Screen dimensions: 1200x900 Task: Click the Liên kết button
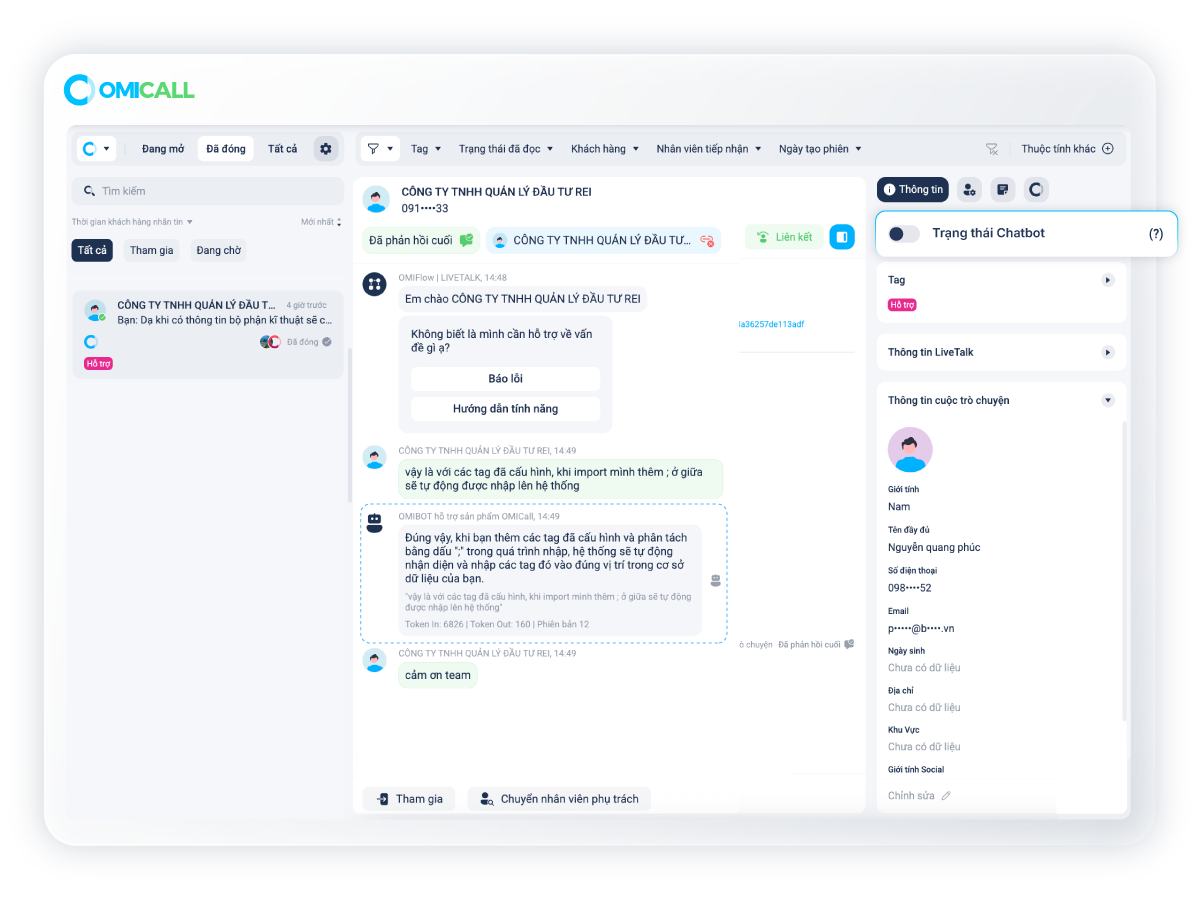(x=784, y=237)
